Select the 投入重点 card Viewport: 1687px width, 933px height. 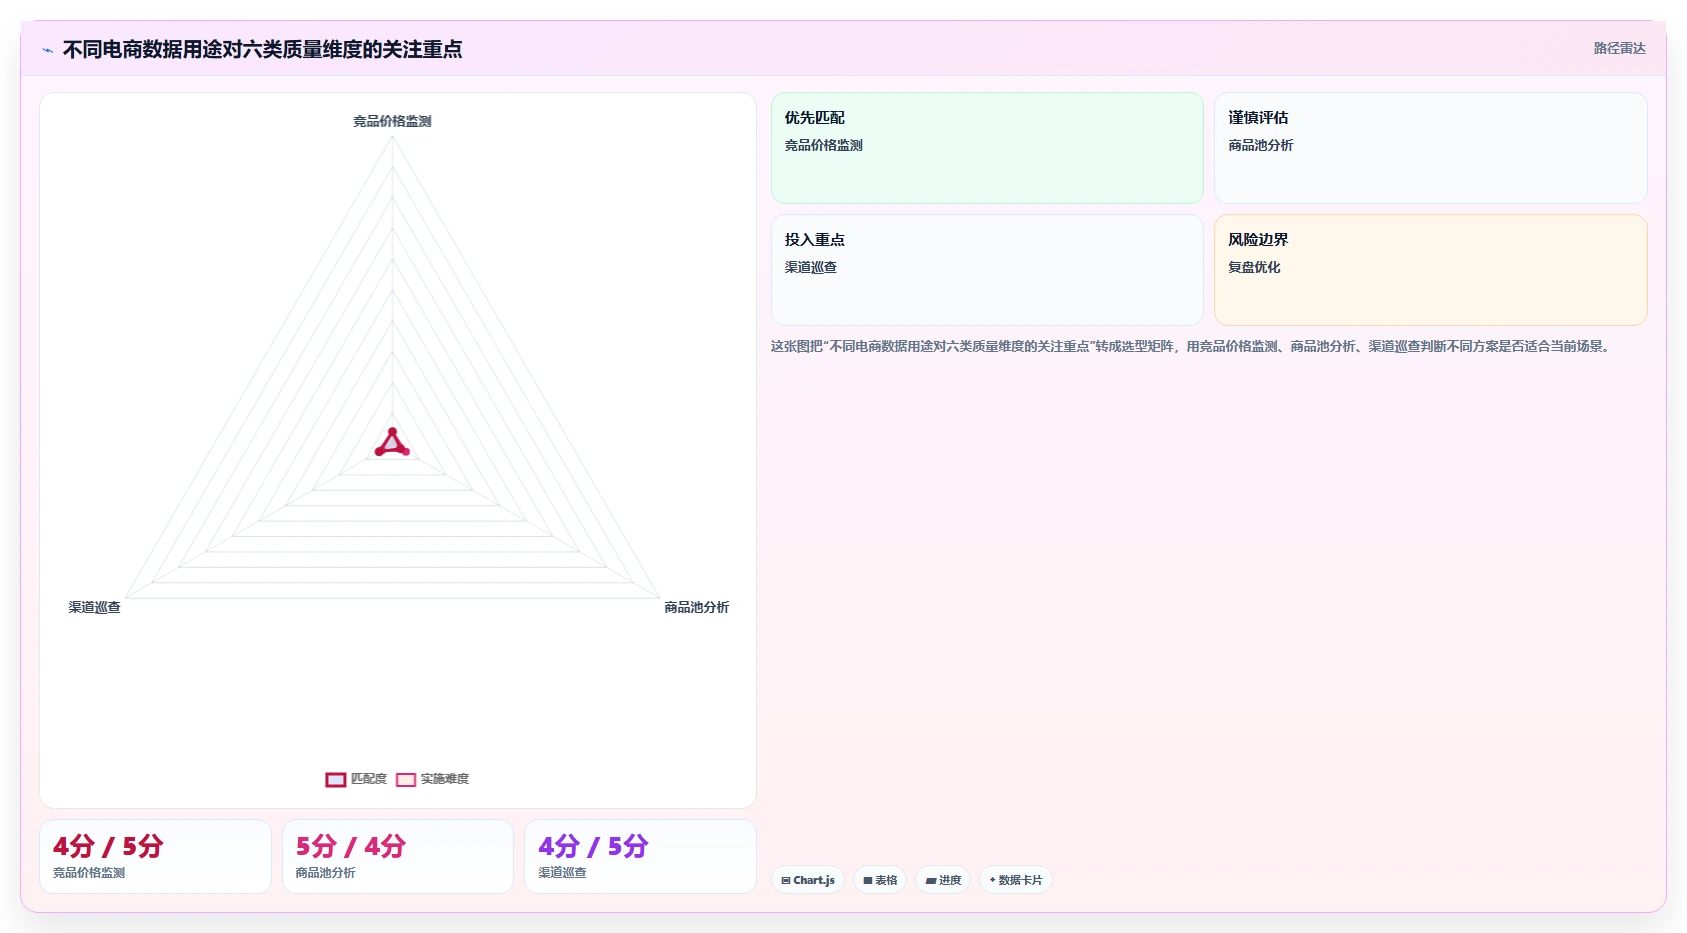point(987,270)
